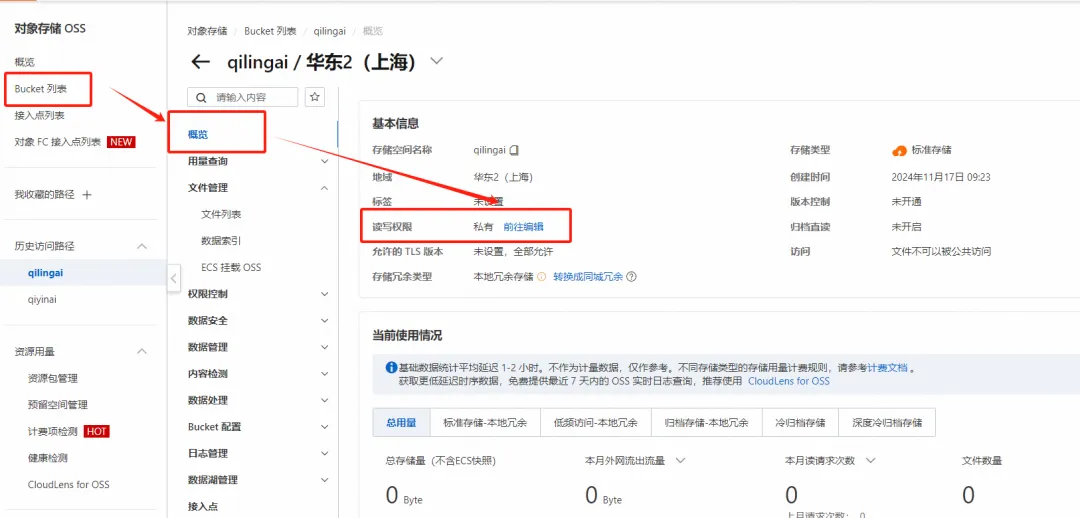
Task: Open CloudLens for OSS in sidebar
Action: pyautogui.click(x=68, y=484)
